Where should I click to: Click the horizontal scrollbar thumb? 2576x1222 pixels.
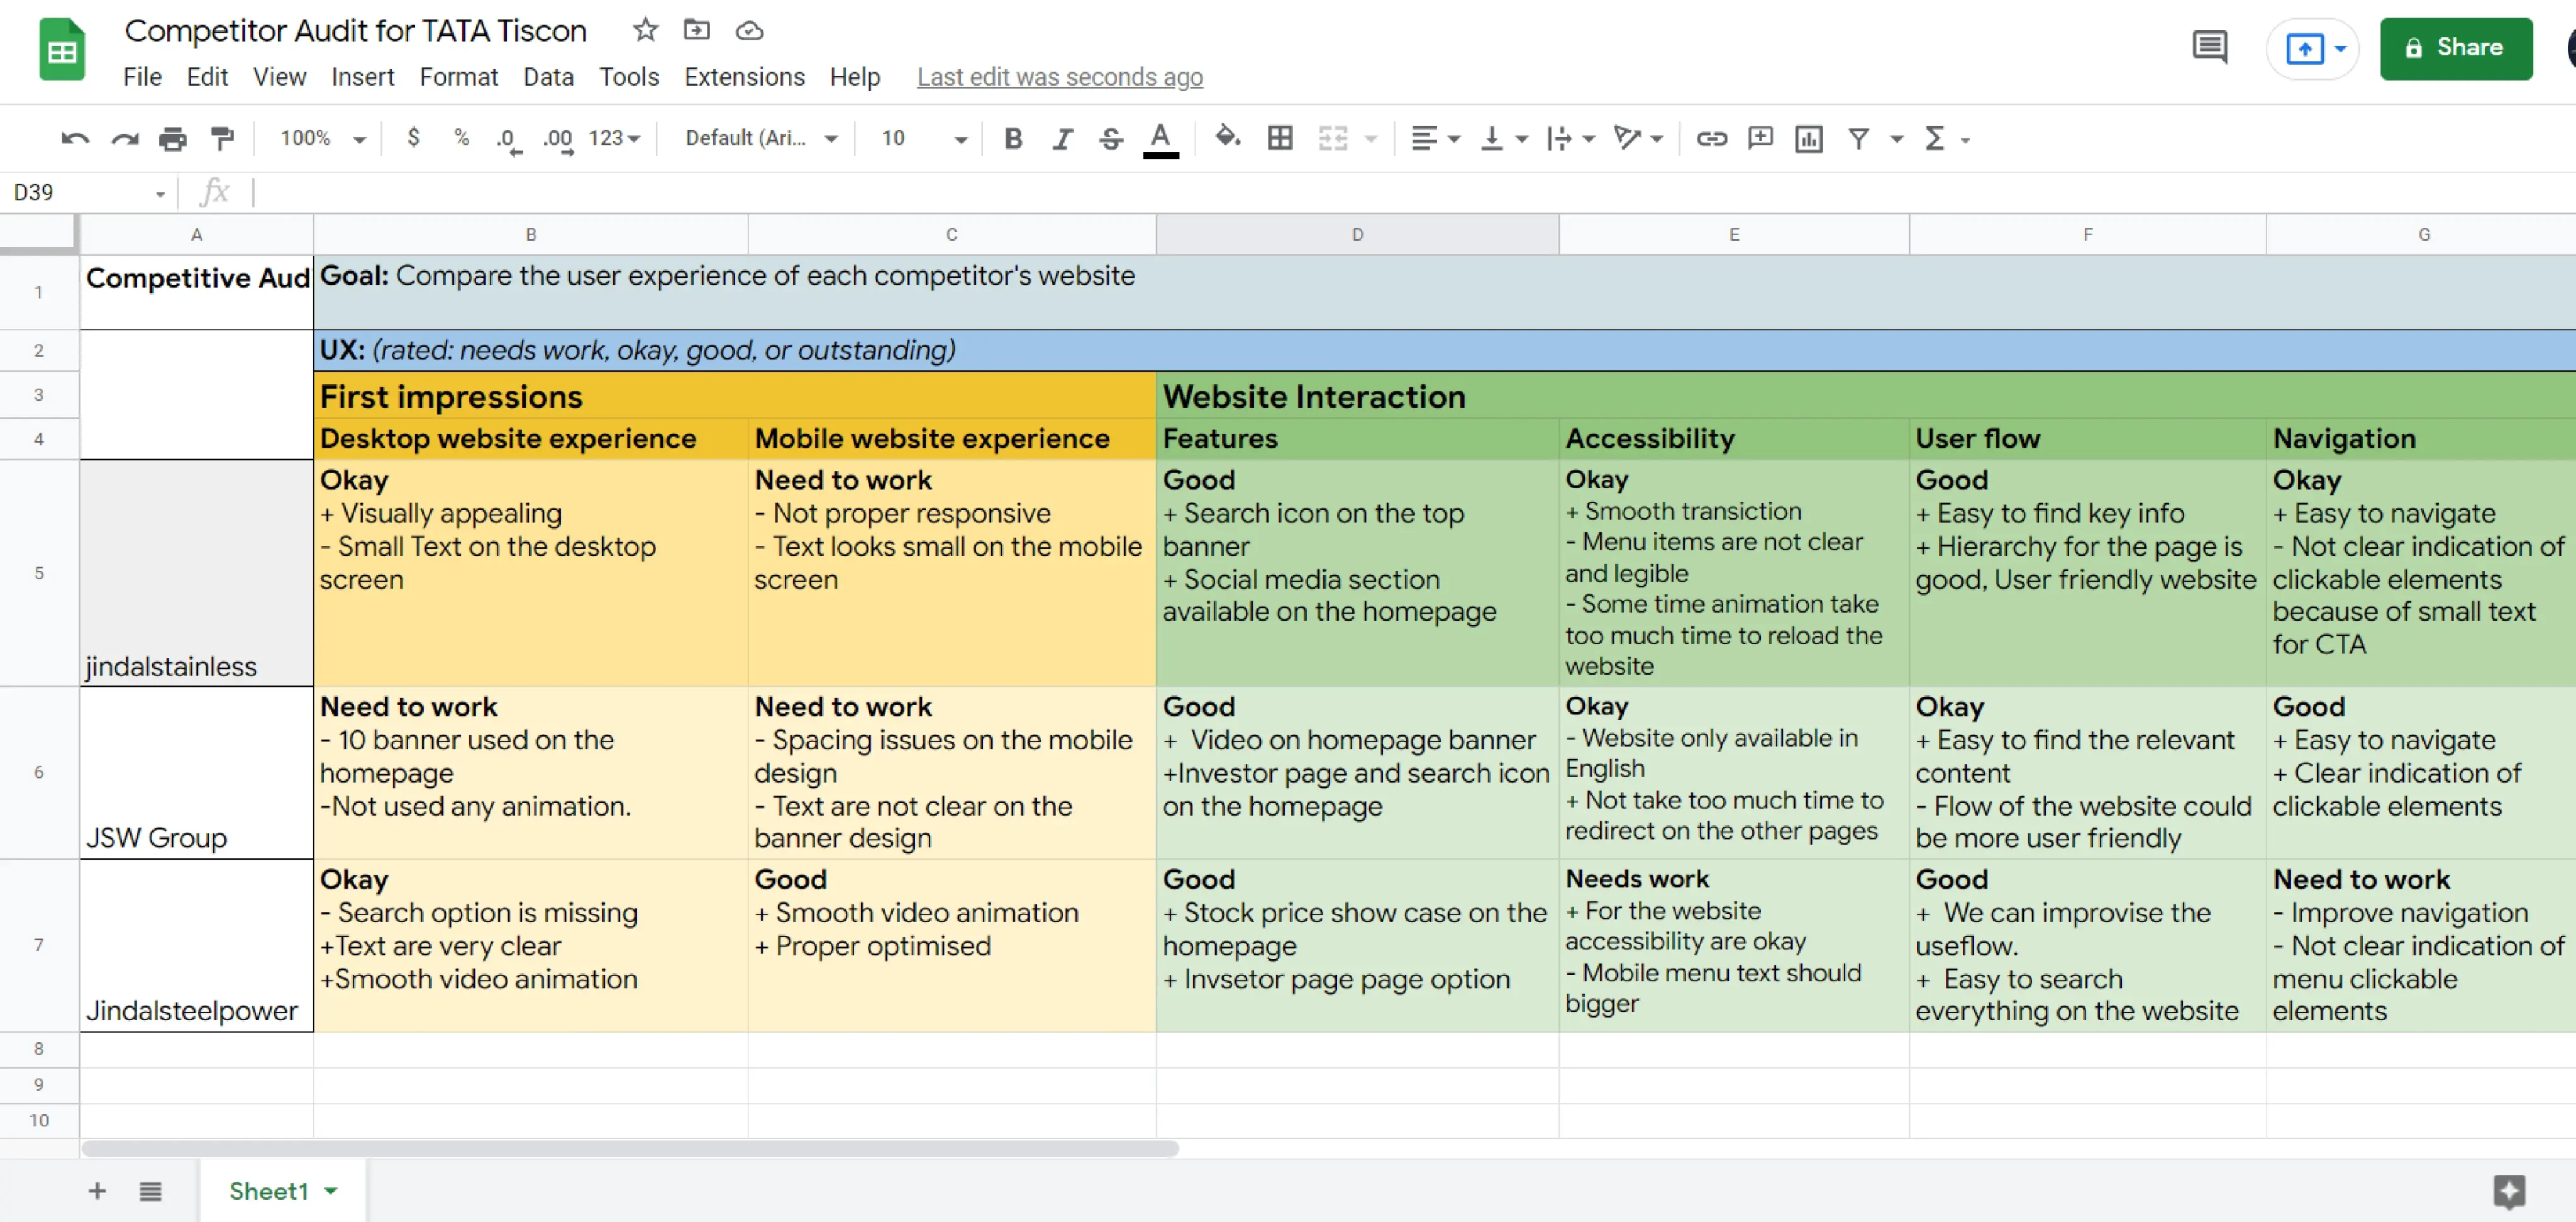pos(630,1148)
